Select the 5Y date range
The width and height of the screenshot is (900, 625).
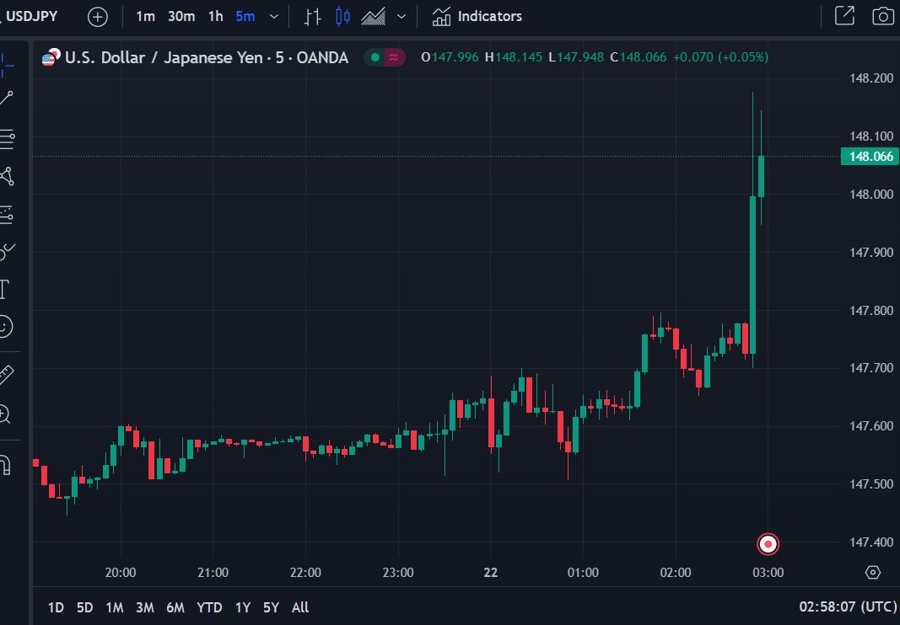[271, 607]
